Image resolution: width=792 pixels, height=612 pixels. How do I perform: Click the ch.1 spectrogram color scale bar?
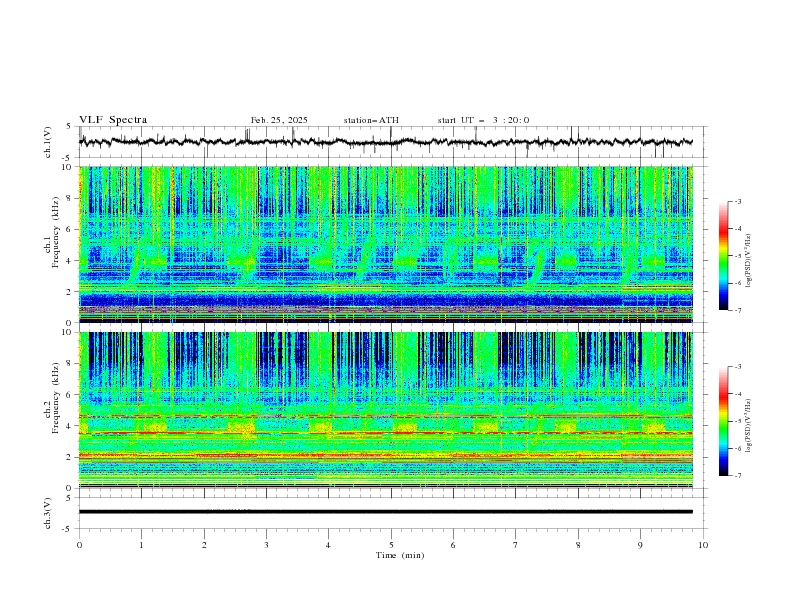tap(723, 256)
